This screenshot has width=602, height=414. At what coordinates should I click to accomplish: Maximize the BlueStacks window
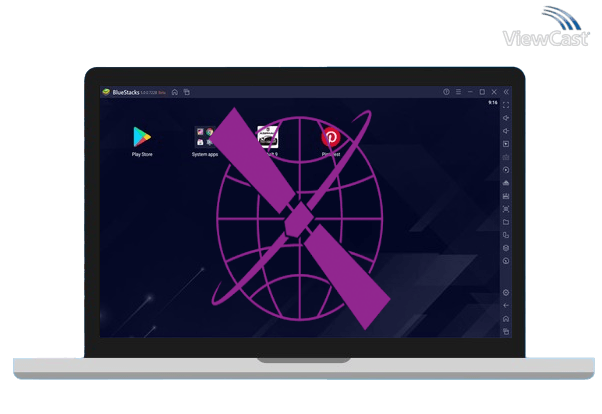coord(482,92)
